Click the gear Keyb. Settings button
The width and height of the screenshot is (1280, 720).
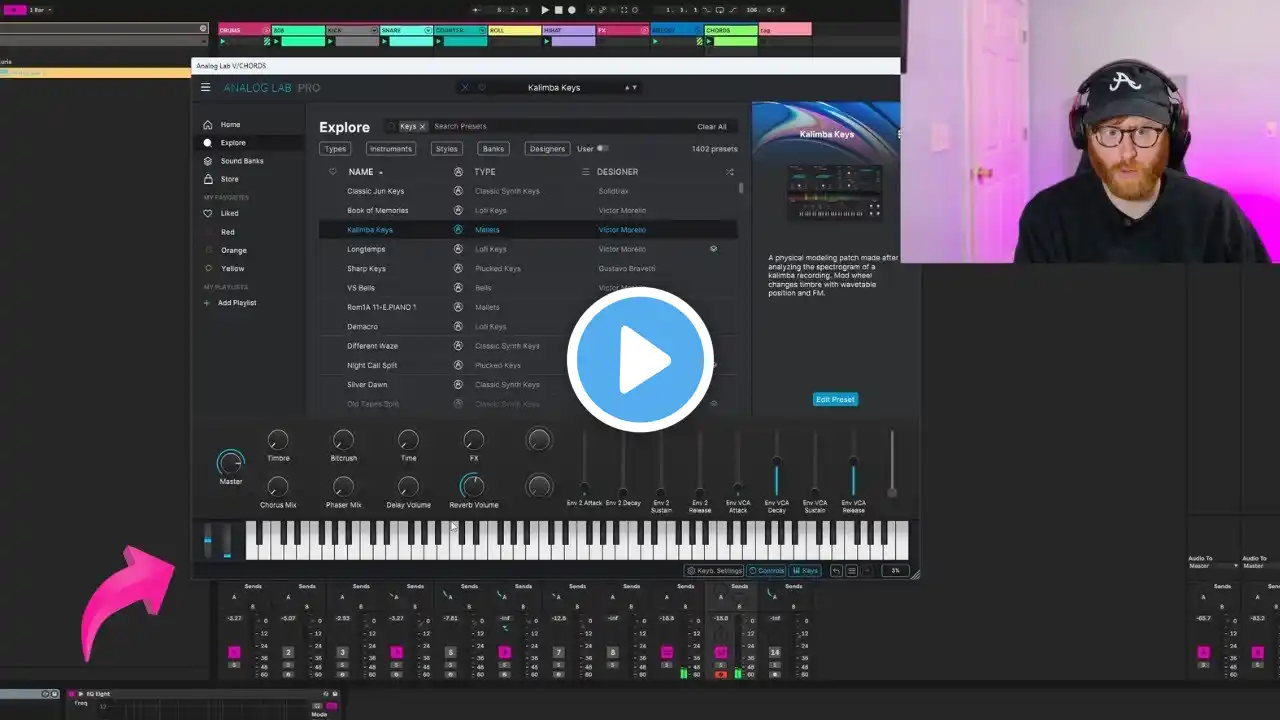click(x=714, y=571)
